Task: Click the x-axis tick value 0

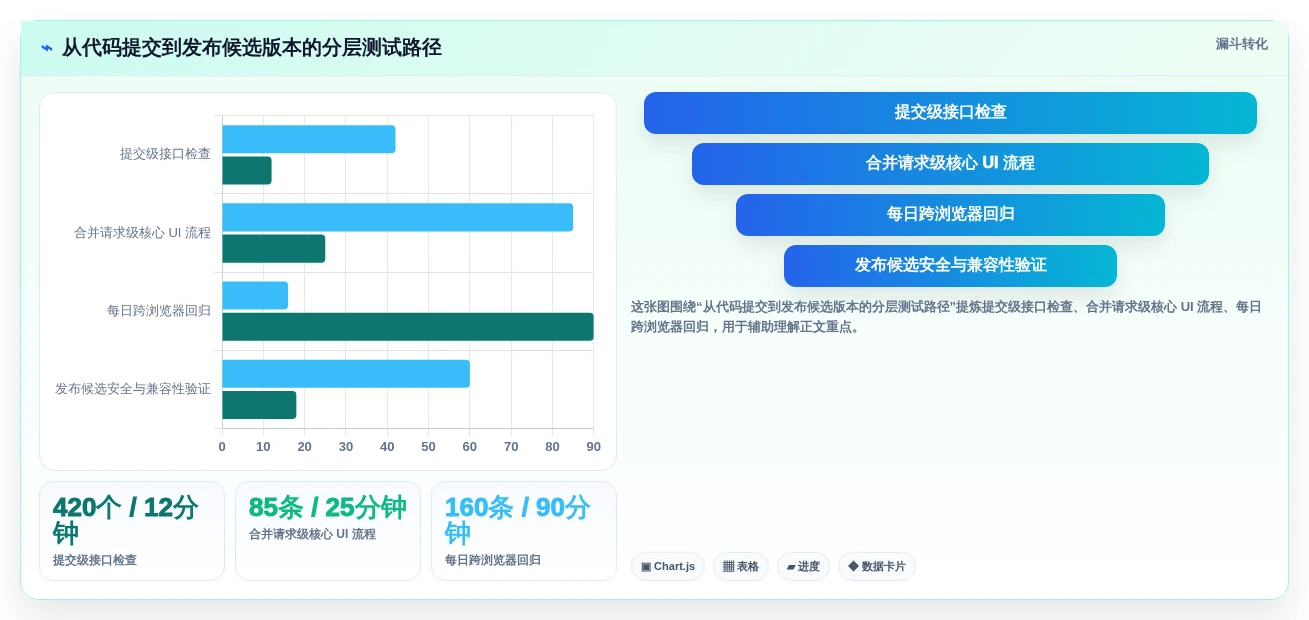Action: 222,447
